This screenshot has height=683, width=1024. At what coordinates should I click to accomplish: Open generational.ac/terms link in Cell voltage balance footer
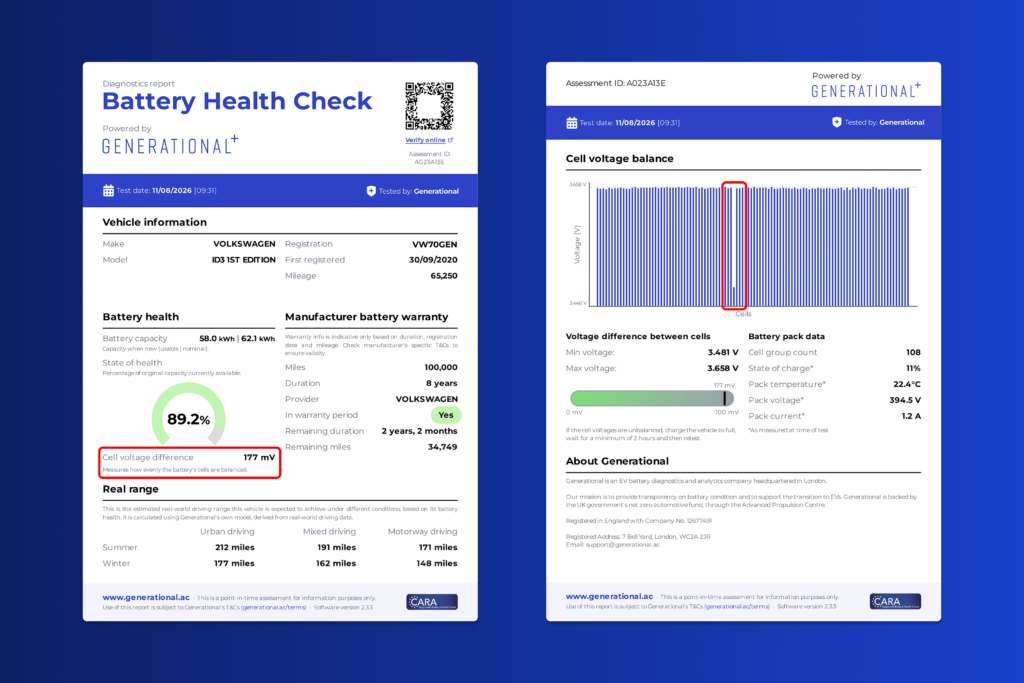tap(737, 607)
